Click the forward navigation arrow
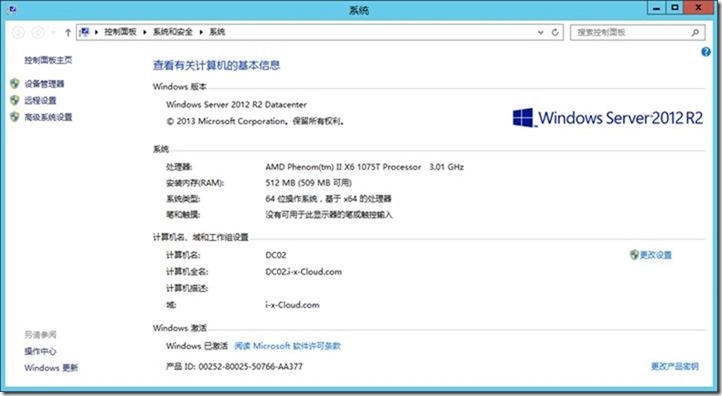 (38, 32)
